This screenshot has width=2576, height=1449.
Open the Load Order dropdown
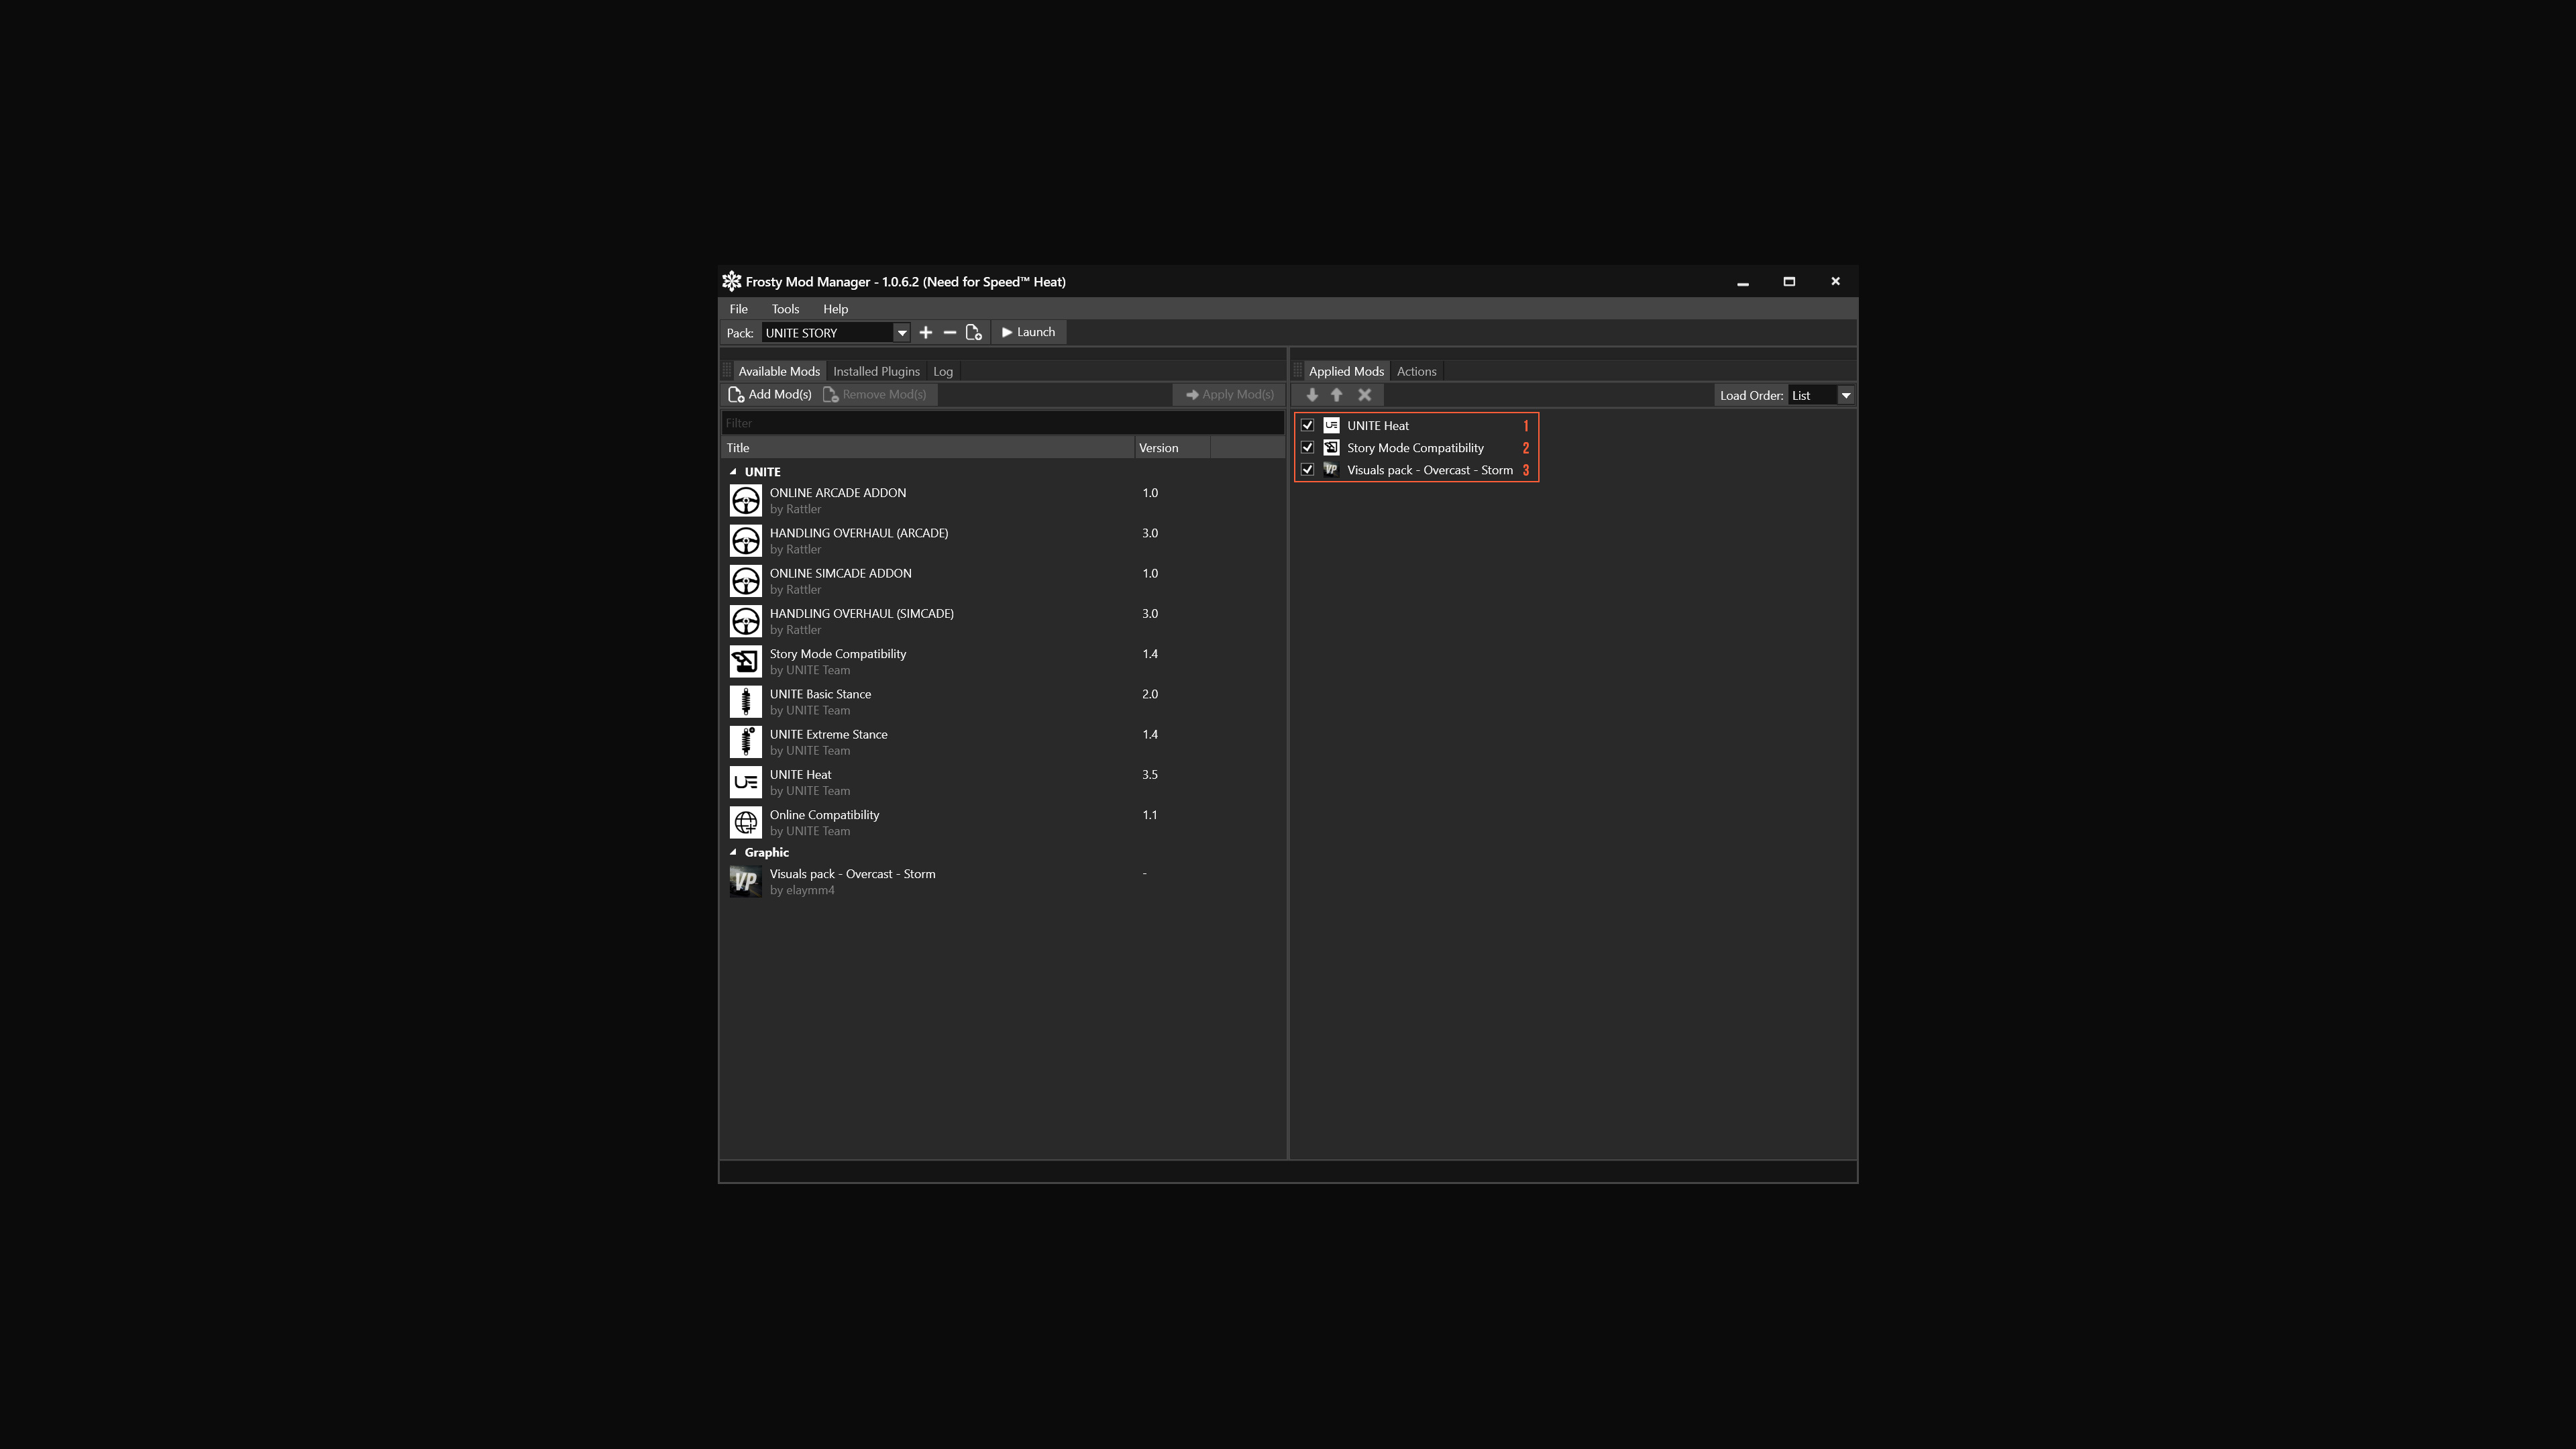coord(1821,395)
